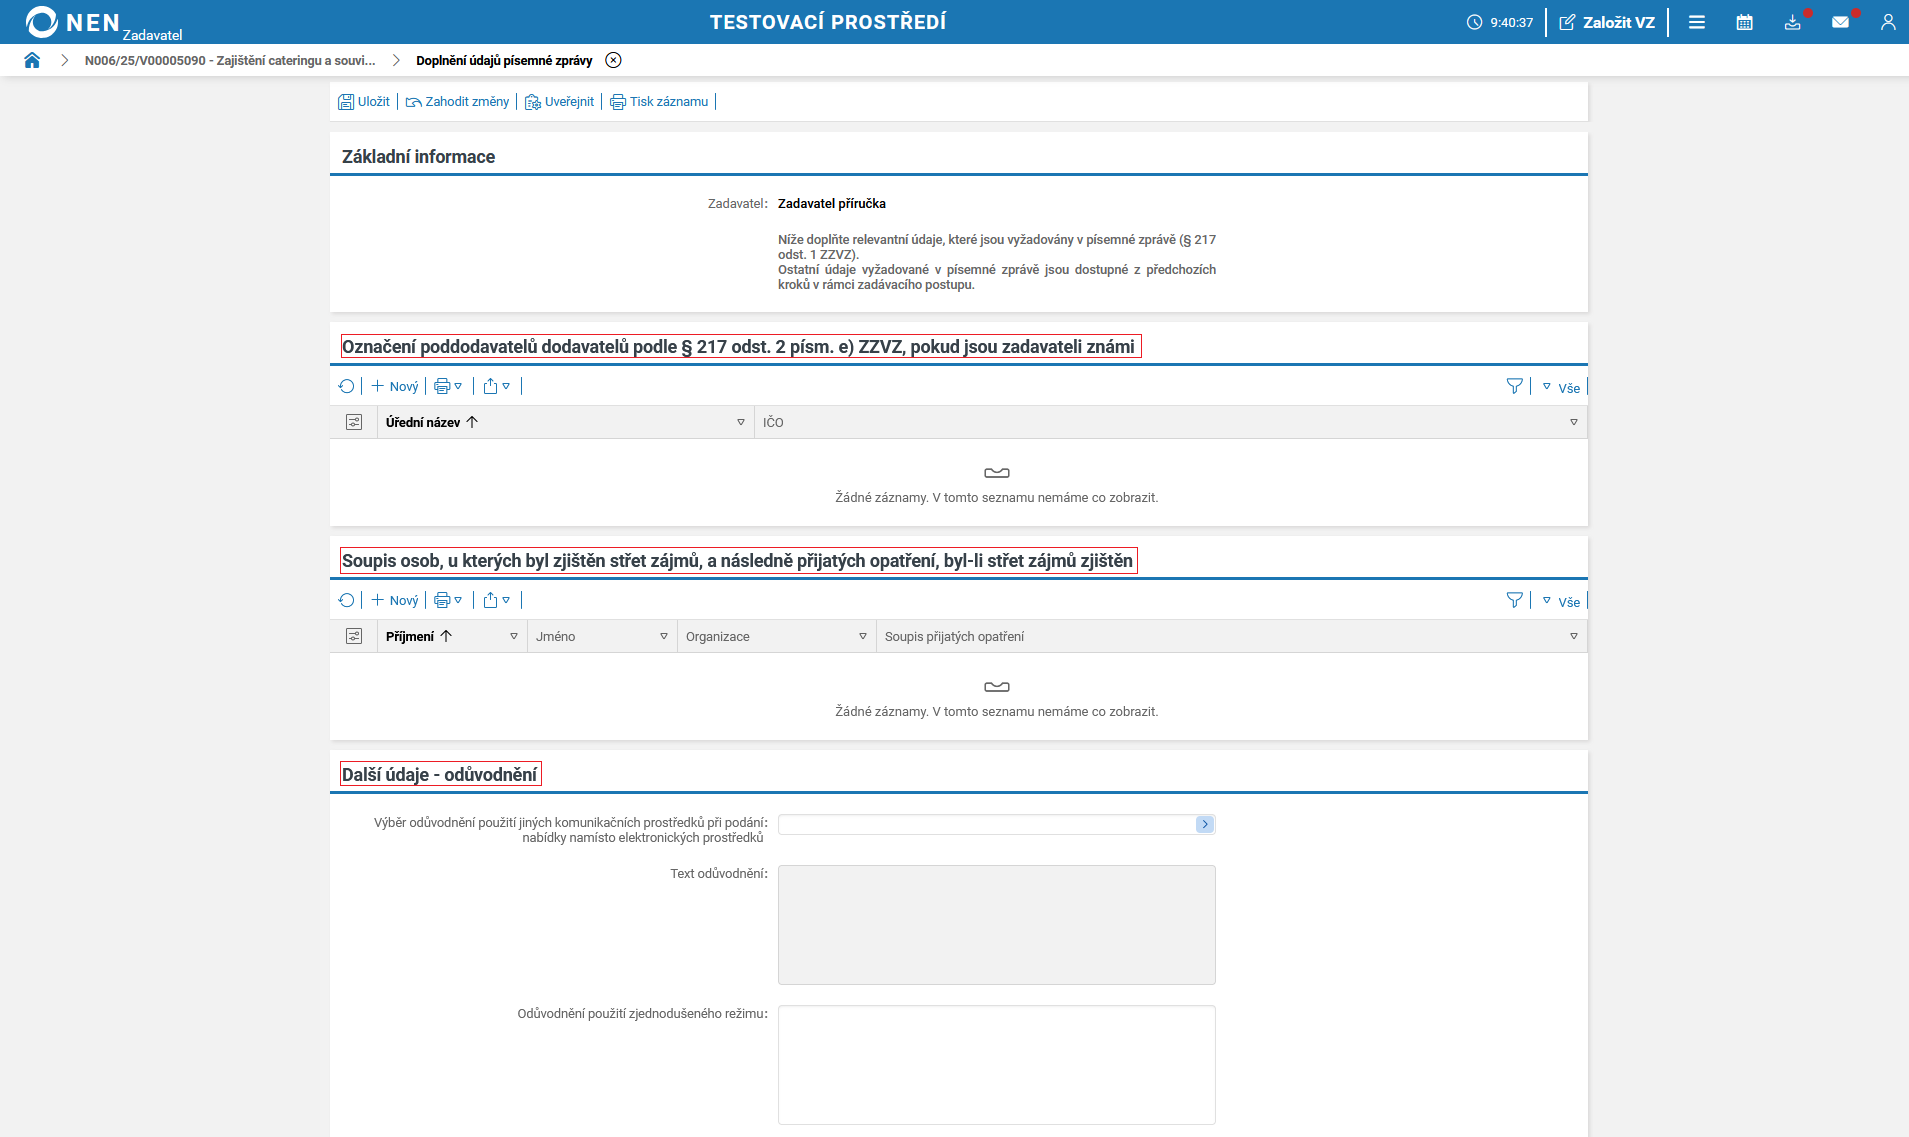Click the IČO column header
This screenshot has width=1909, height=1137.
(773, 422)
